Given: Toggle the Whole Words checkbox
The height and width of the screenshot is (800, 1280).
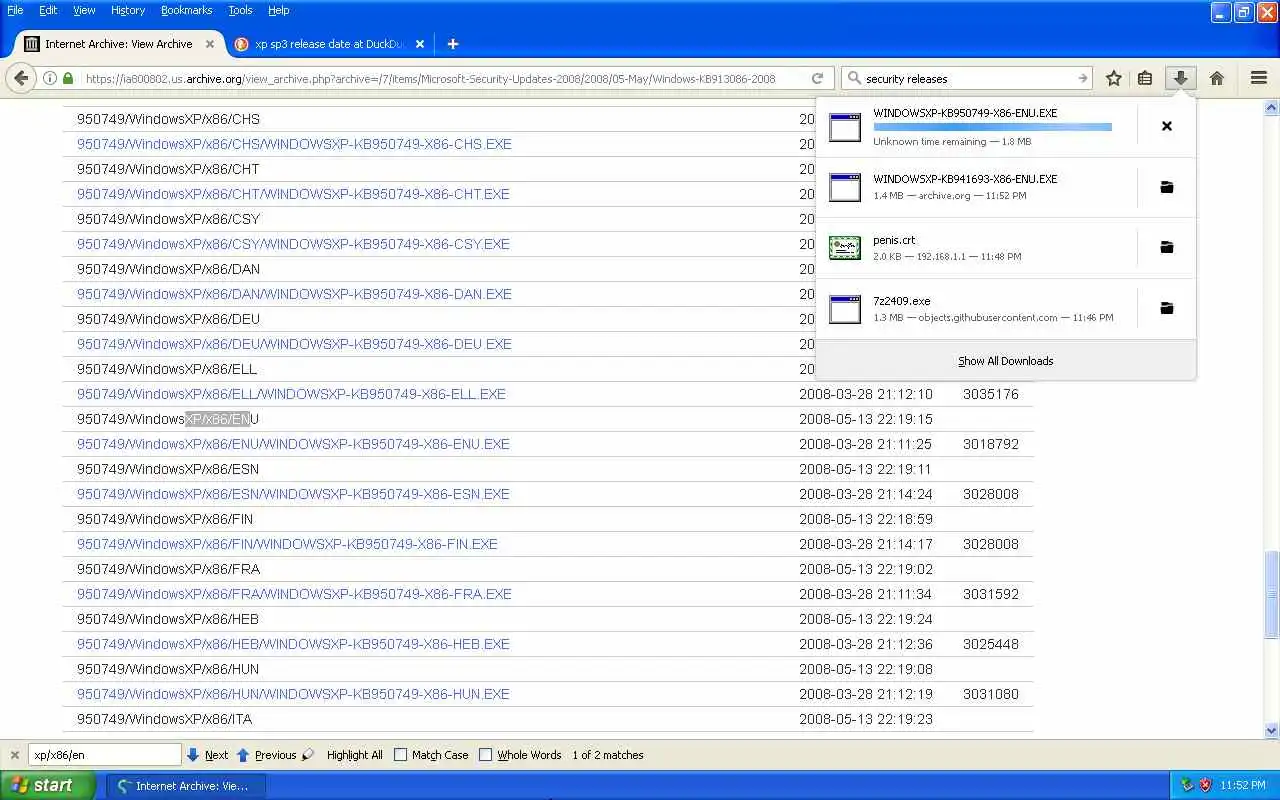Looking at the screenshot, I should [x=486, y=755].
